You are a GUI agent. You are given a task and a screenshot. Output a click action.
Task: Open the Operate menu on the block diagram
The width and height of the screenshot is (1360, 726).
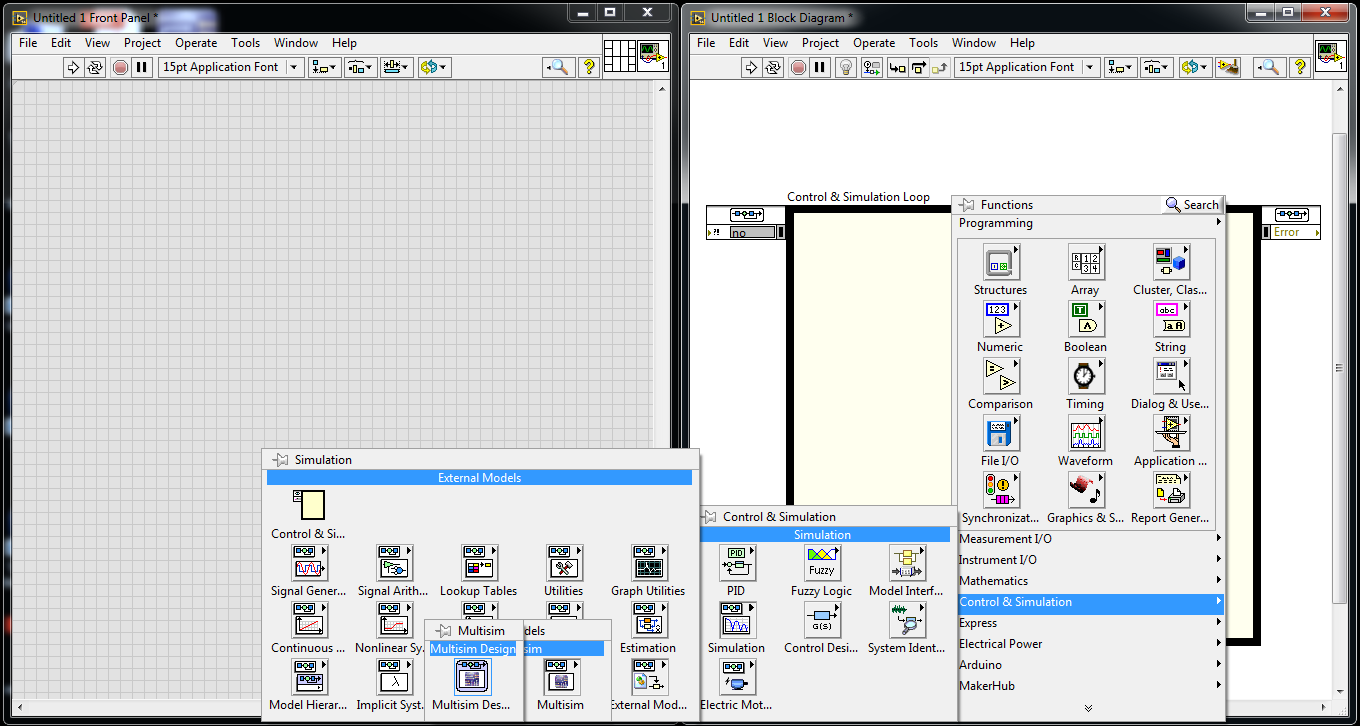[x=874, y=43]
